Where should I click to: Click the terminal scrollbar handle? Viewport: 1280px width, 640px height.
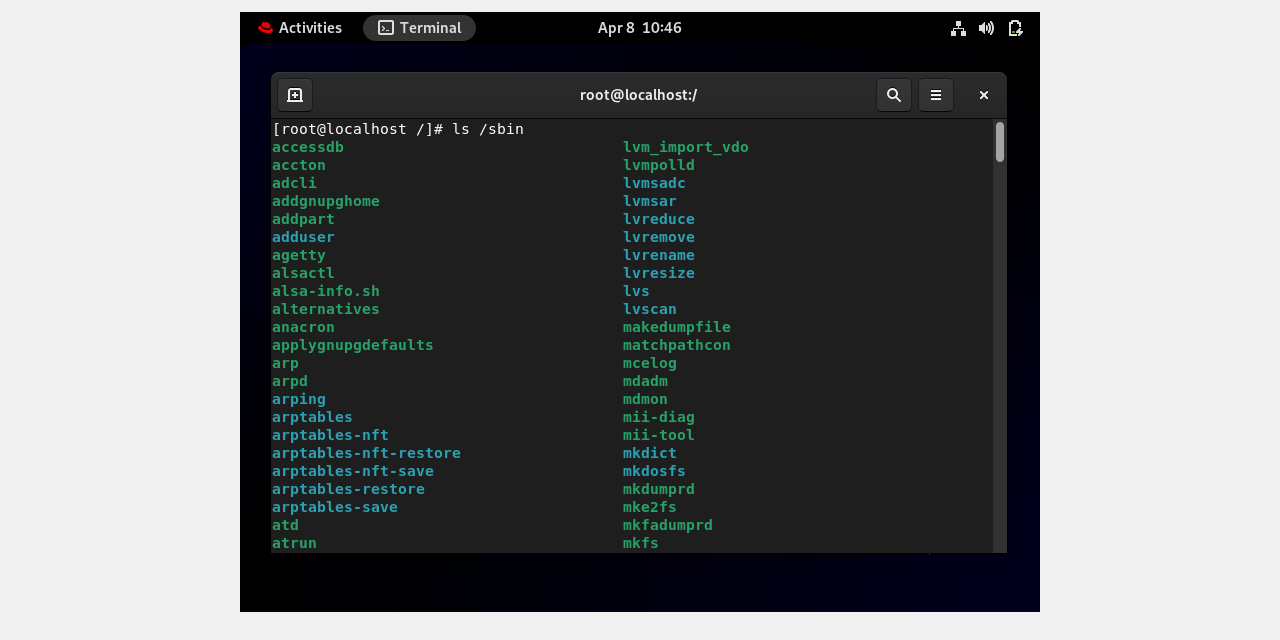click(x=1000, y=142)
